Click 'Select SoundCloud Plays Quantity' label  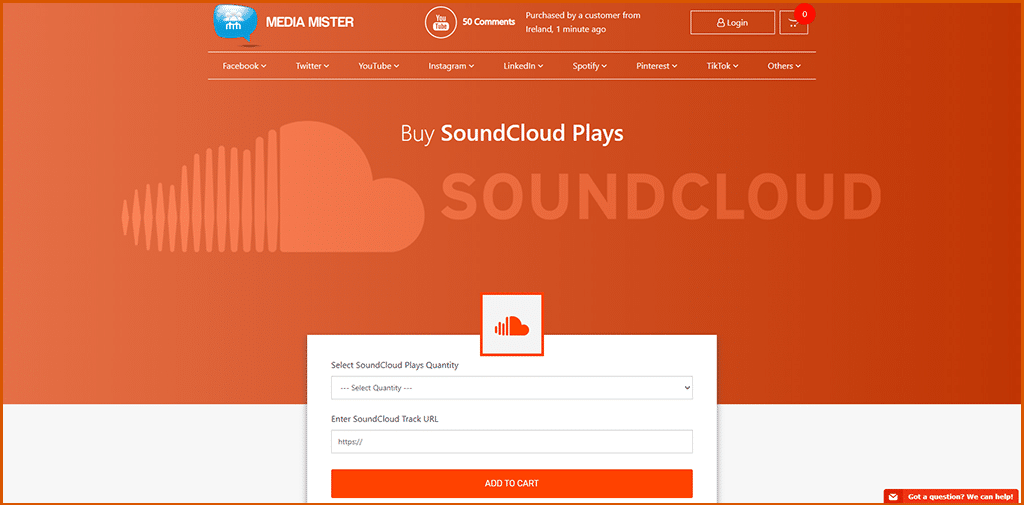pos(394,365)
